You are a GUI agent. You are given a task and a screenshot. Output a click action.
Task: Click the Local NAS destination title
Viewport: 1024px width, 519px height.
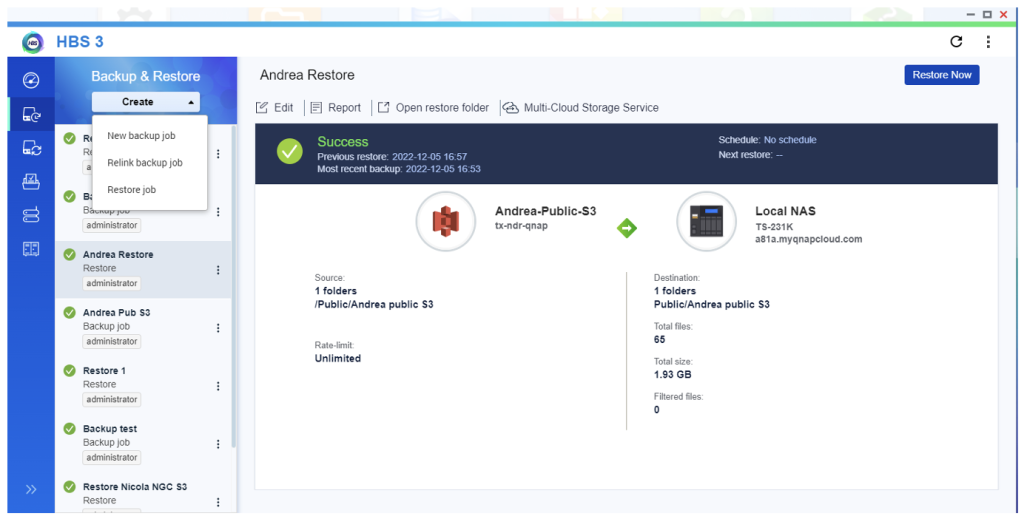point(785,212)
